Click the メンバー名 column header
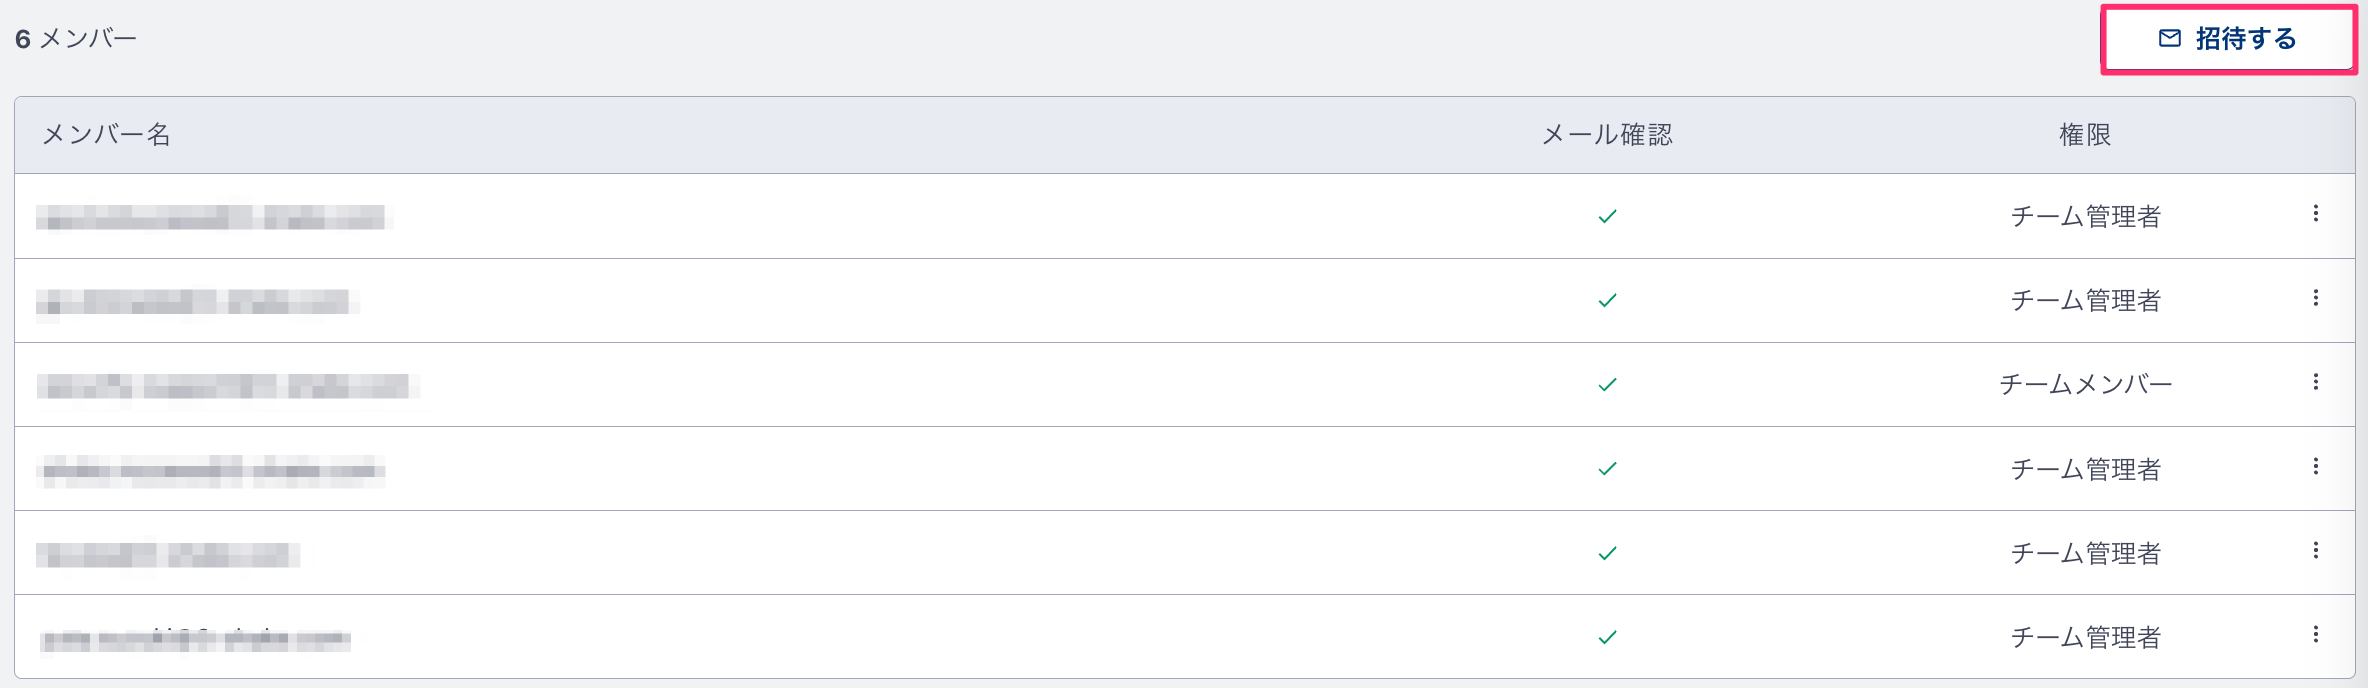2368x688 pixels. (x=106, y=135)
